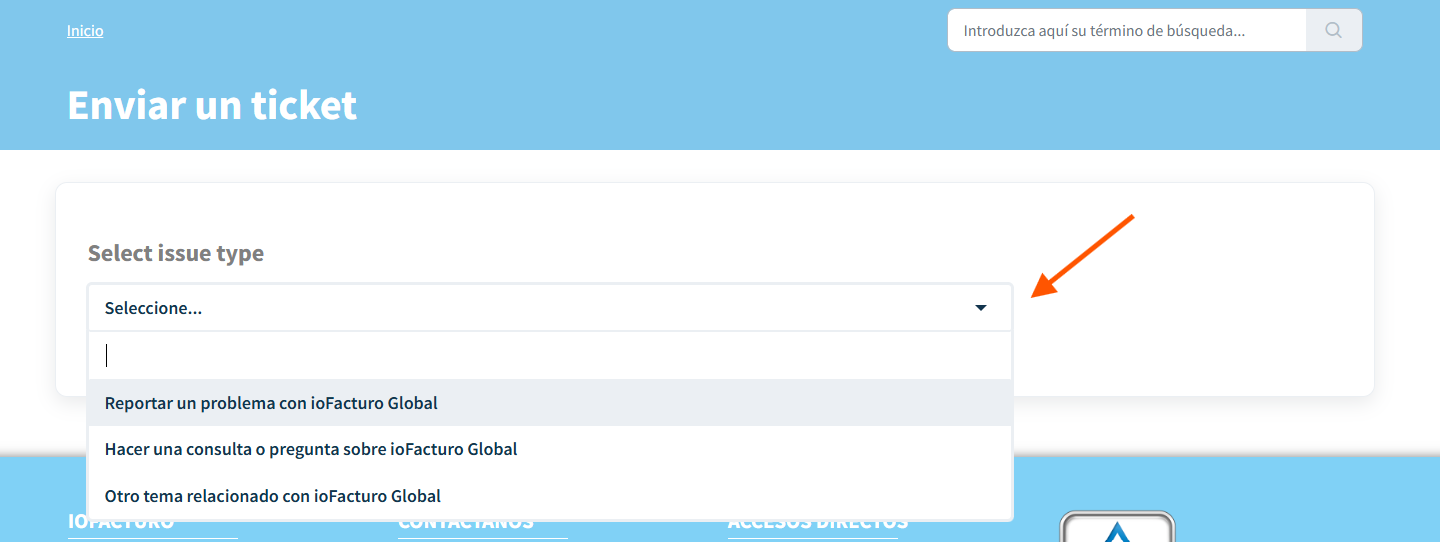Image resolution: width=1440 pixels, height=542 pixels.
Task: Focus the dropdown filter text box
Action: (550, 355)
